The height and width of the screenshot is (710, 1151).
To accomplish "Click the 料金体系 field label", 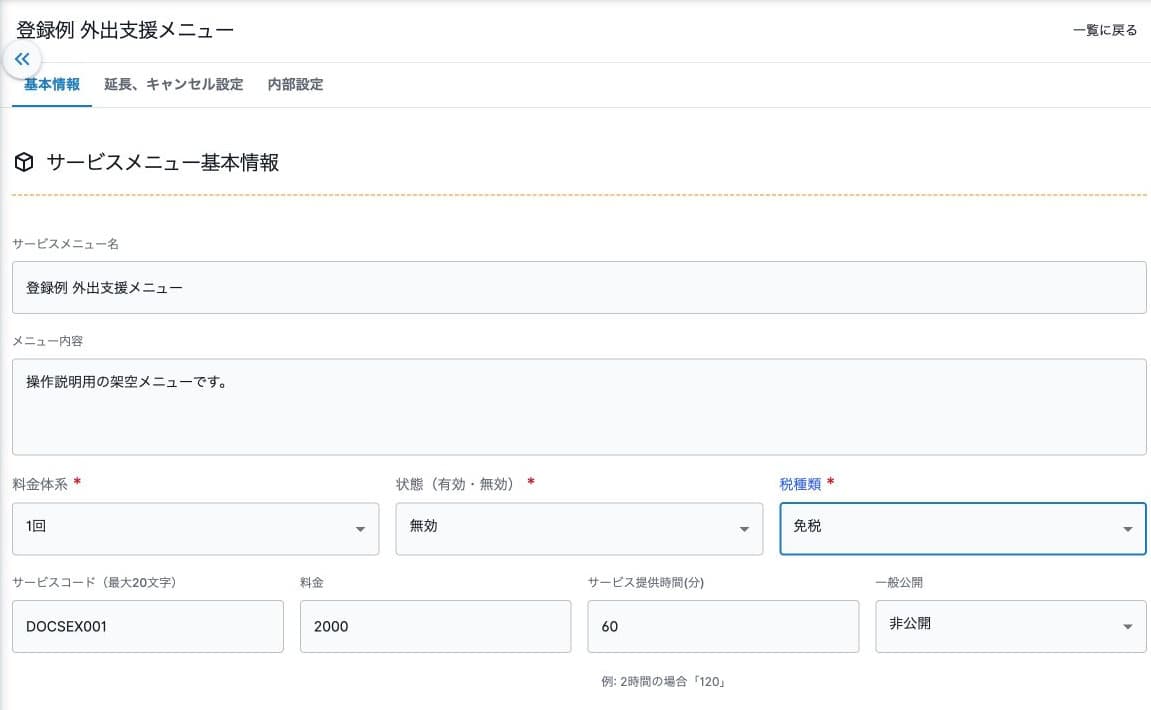I will coord(40,484).
